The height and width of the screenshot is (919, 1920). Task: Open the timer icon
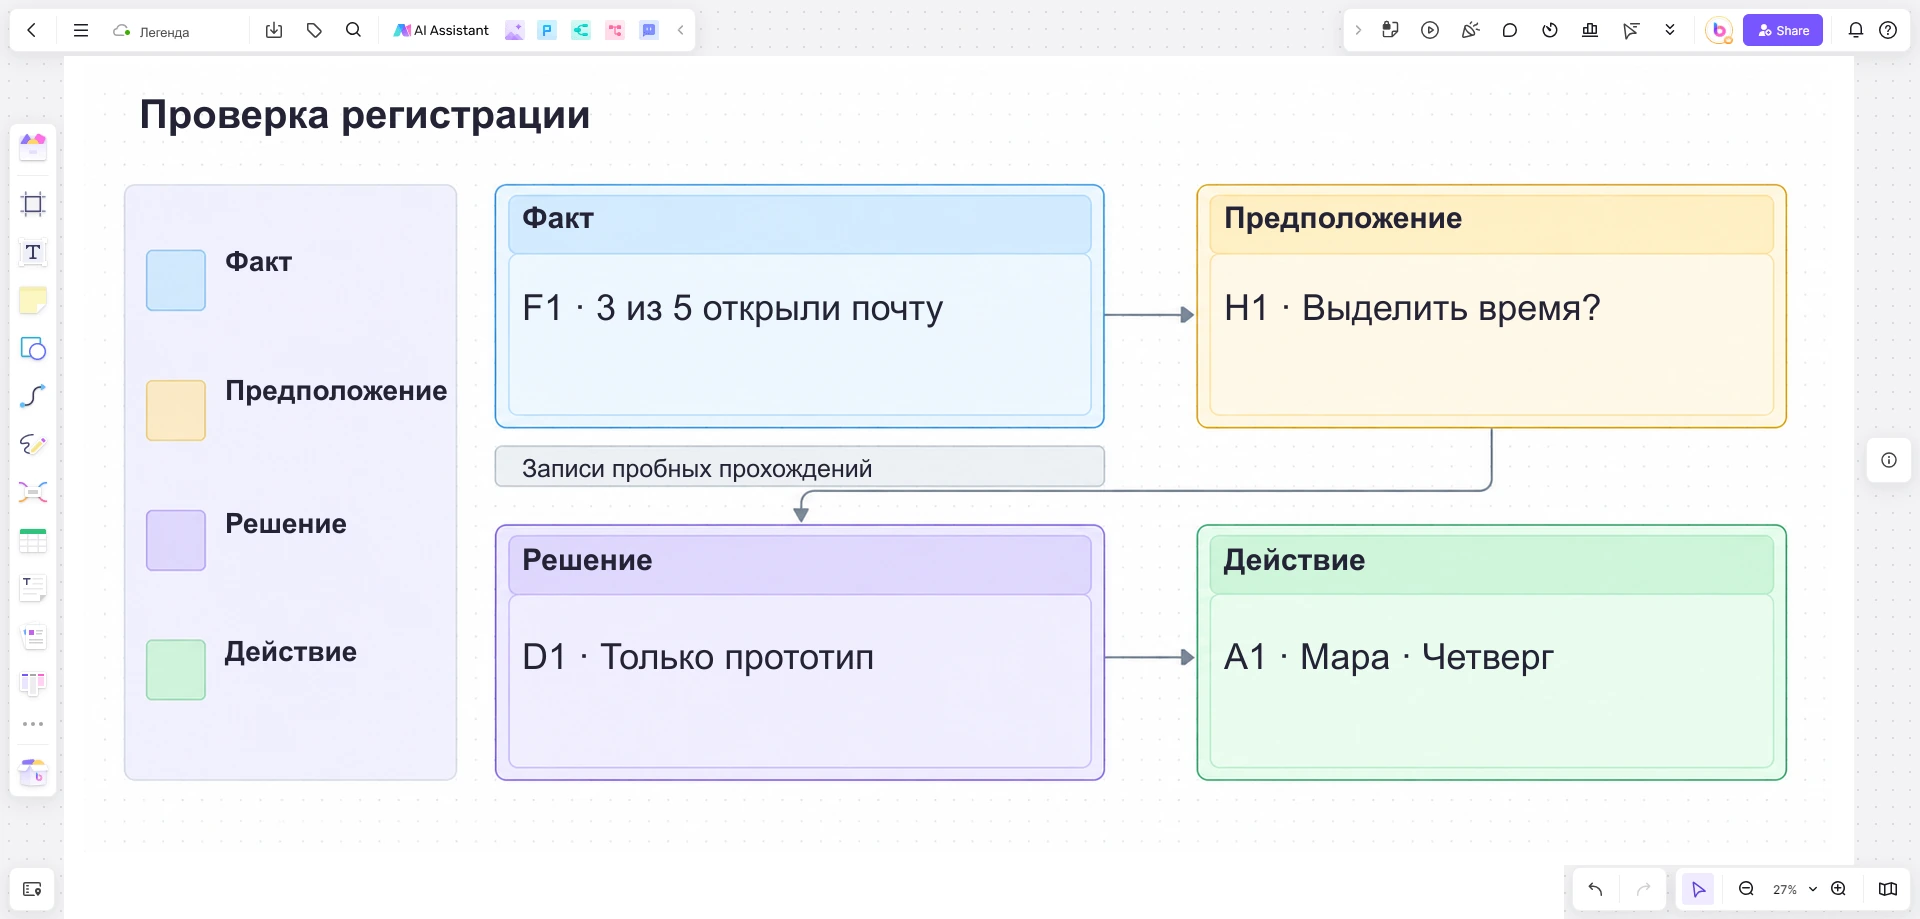pyautogui.click(x=1550, y=30)
